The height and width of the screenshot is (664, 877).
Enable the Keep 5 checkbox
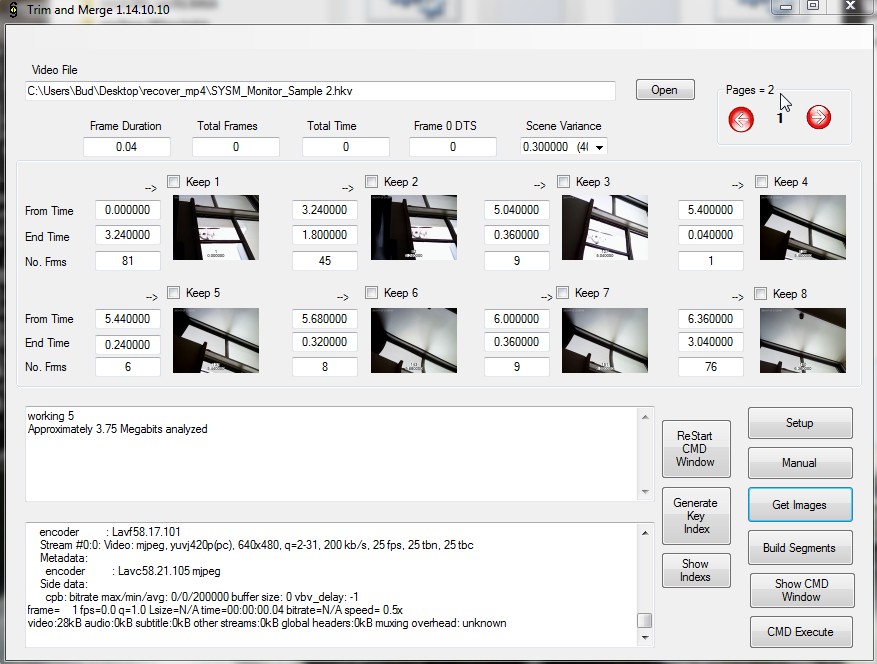[x=173, y=293]
